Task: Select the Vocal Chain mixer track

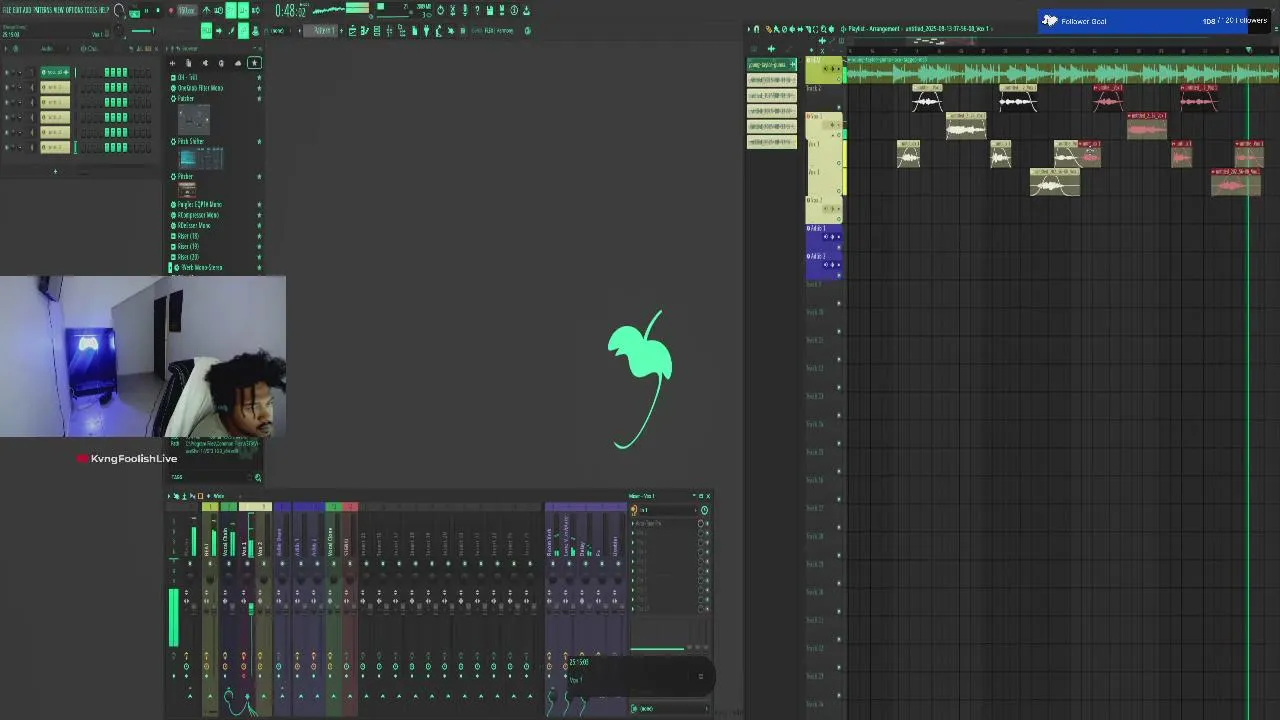Action: click(x=226, y=541)
